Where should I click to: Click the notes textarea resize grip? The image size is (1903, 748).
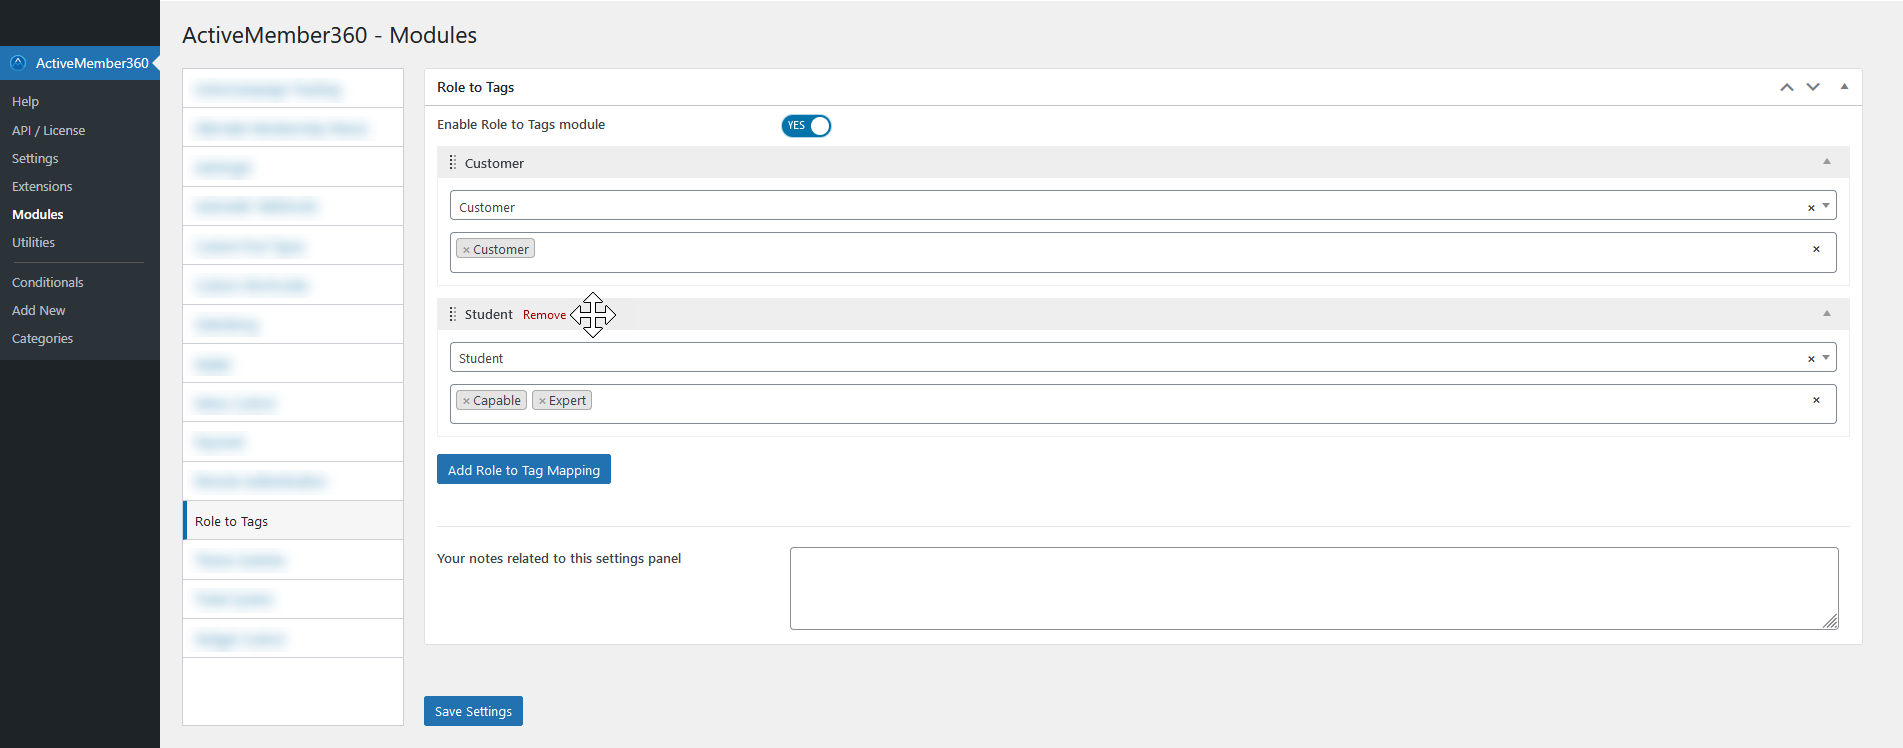click(1830, 621)
